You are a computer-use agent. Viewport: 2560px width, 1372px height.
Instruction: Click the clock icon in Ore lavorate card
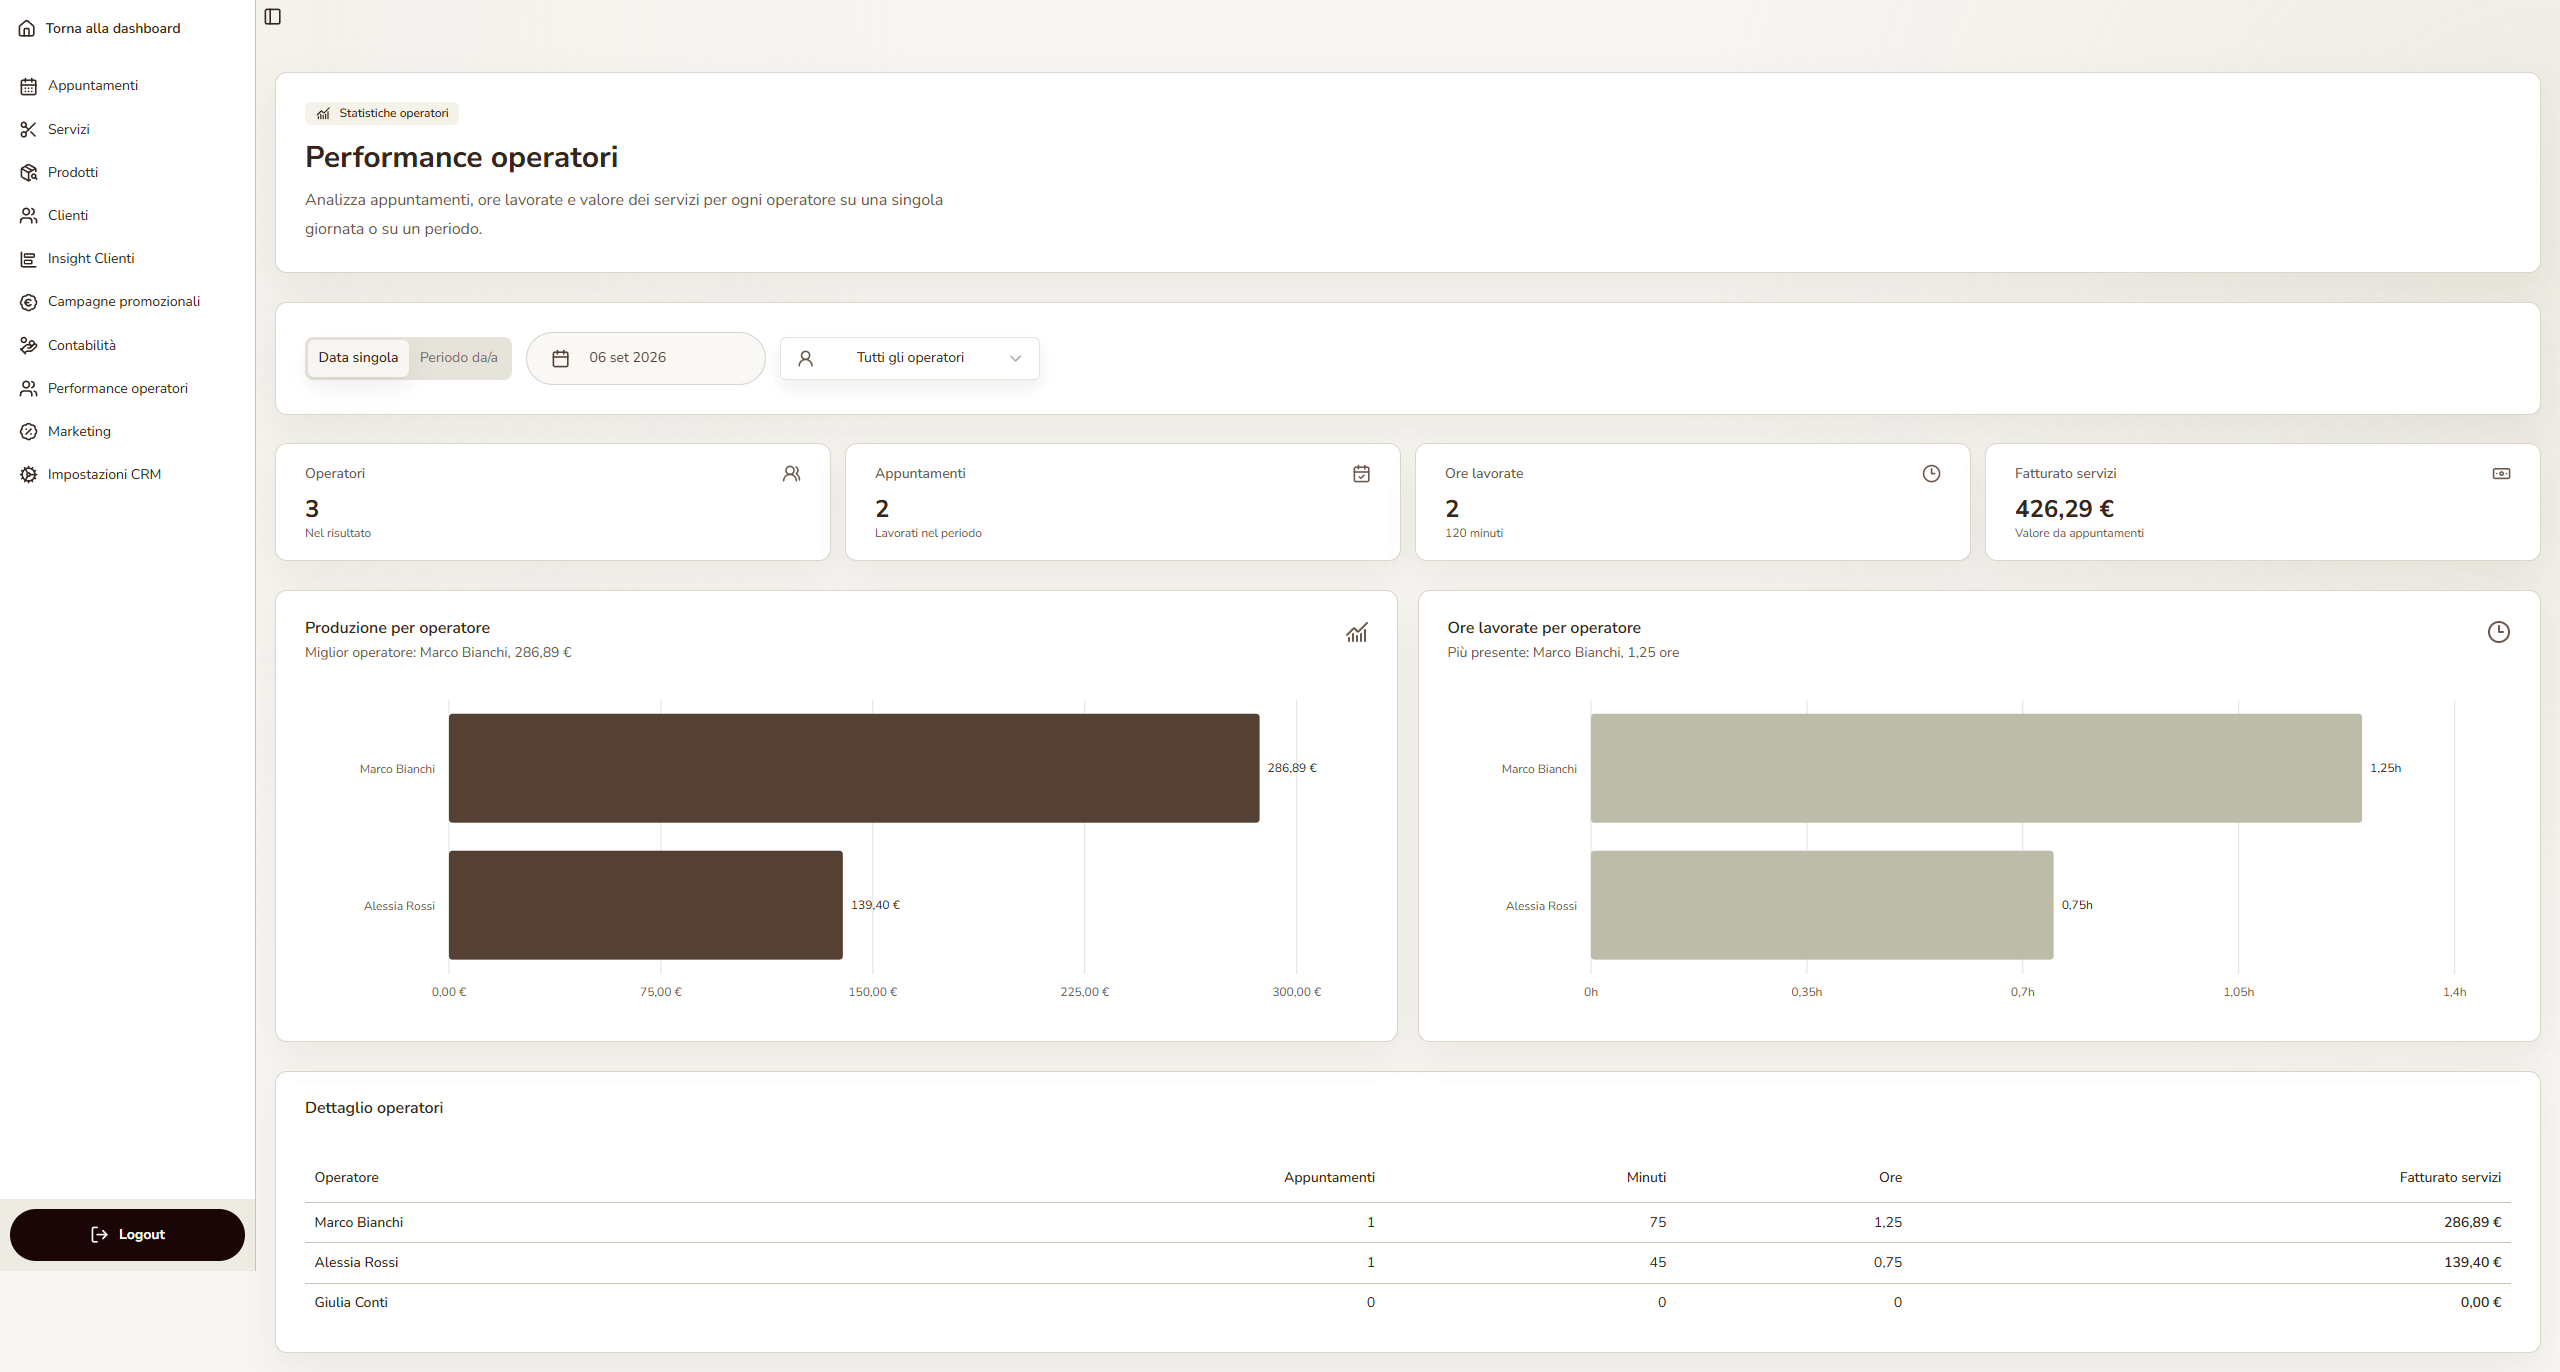pos(1931,473)
